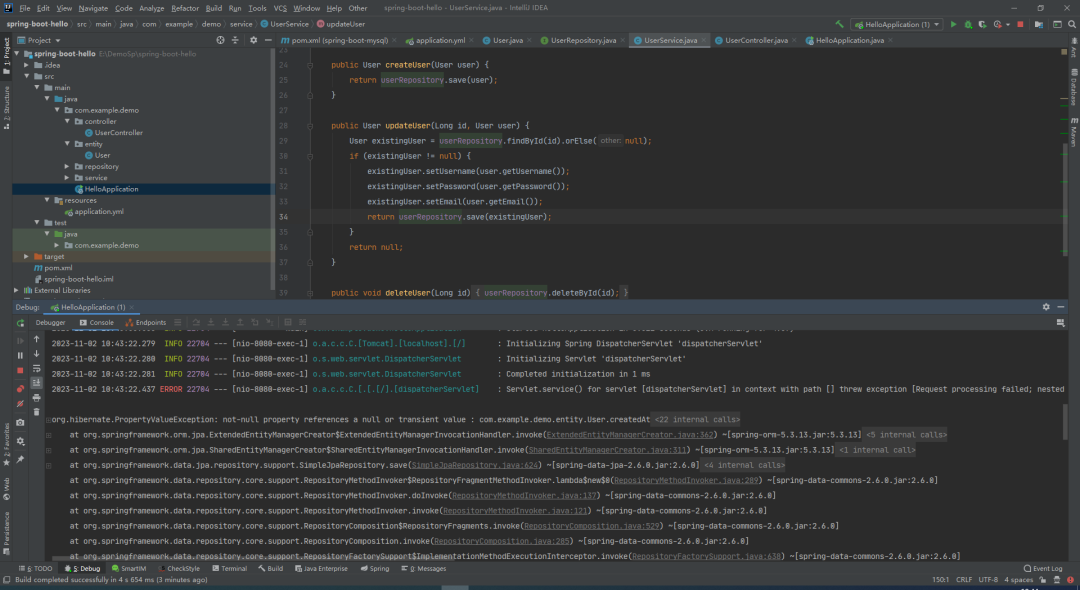Open the Profiler run options dropdown arrow
The height and width of the screenshot is (590, 1080).
[1007, 24]
